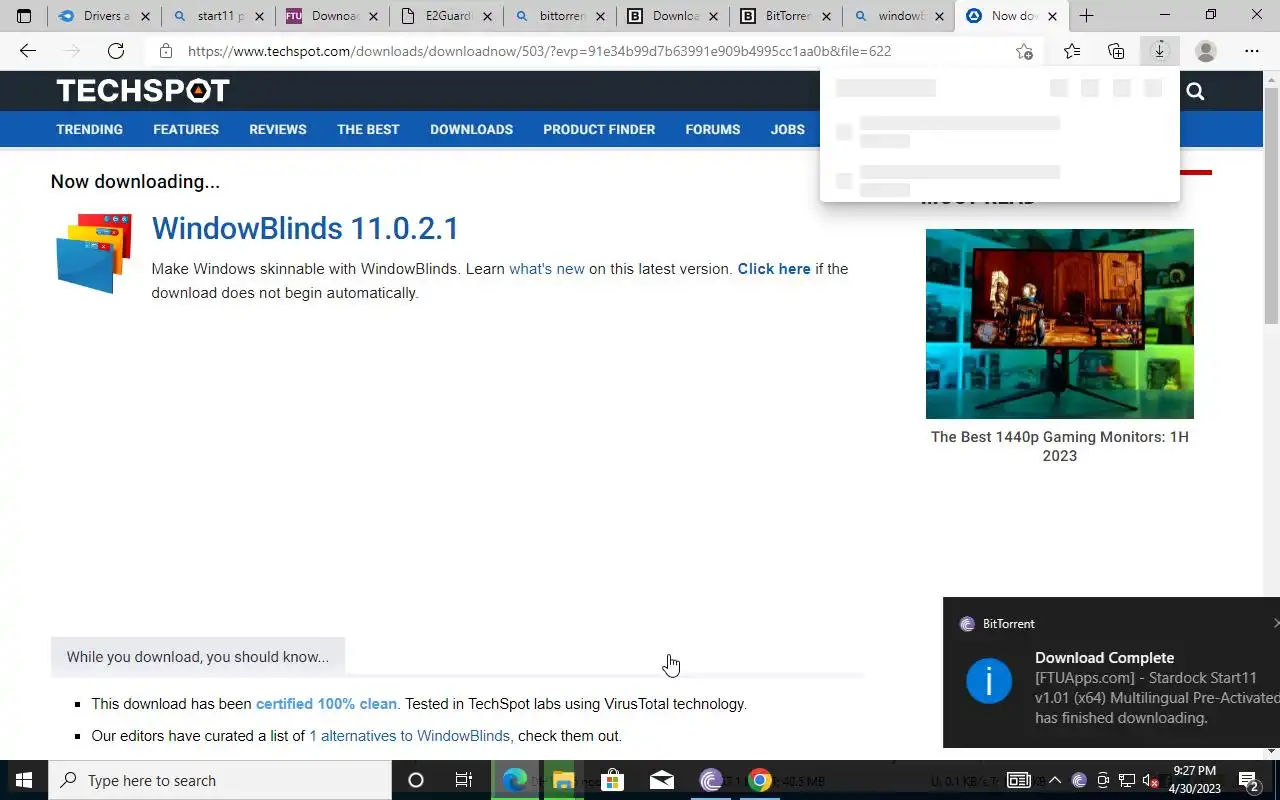Open the Edge tab actions menu icon
The image size is (1280, 800).
click(x=24, y=16)
